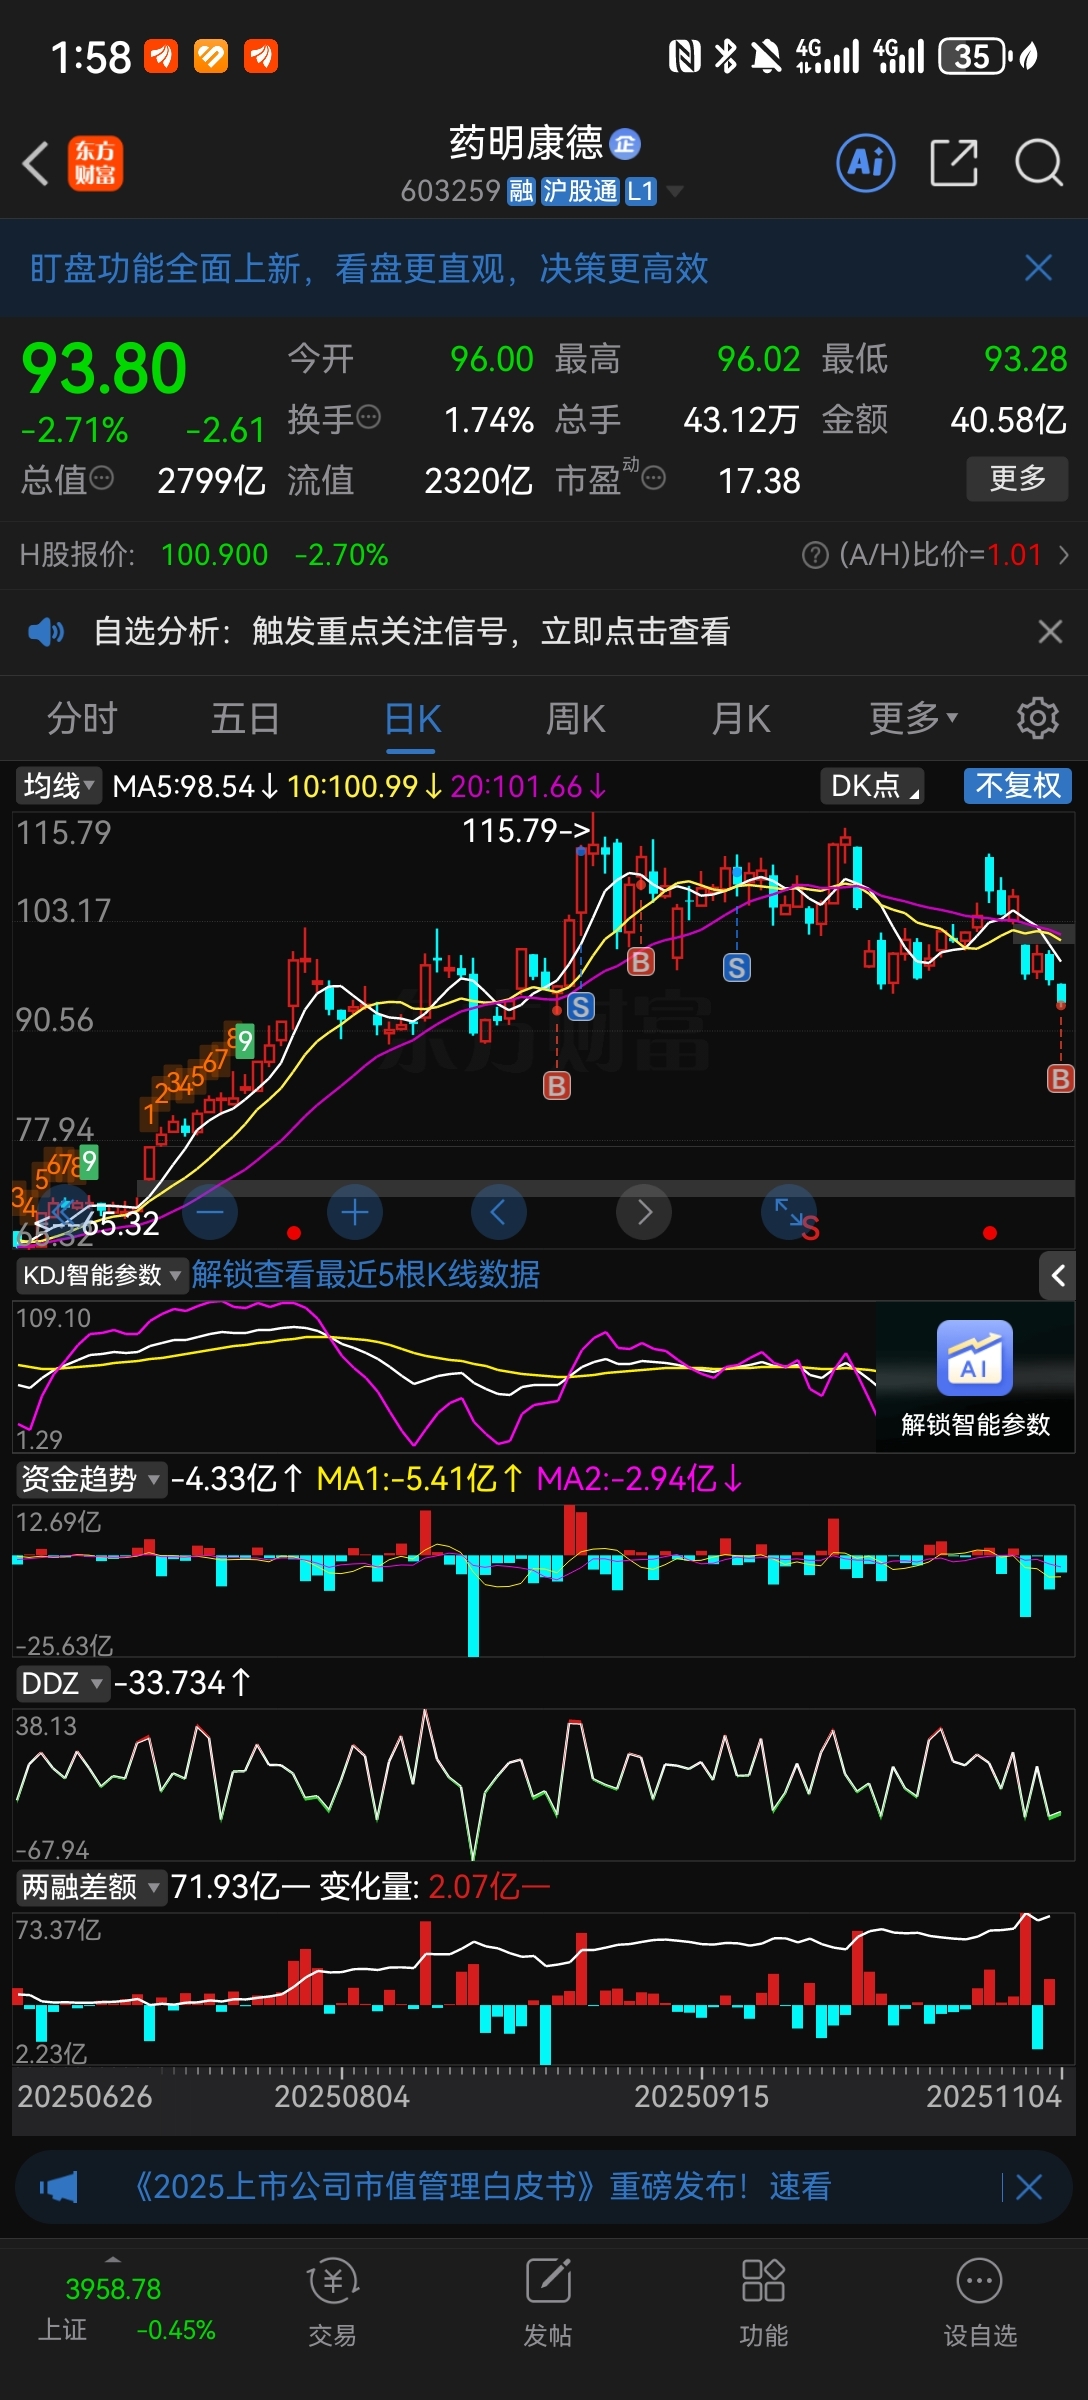
Task: Zoom in chart with plus button
Action: click(355, 1212)
